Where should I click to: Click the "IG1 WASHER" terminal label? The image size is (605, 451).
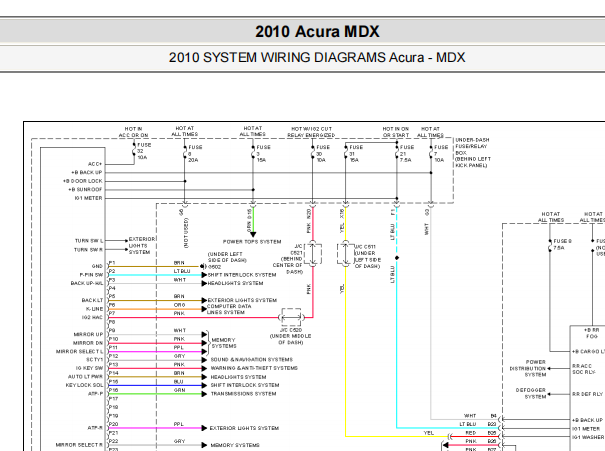coord(588,437)
